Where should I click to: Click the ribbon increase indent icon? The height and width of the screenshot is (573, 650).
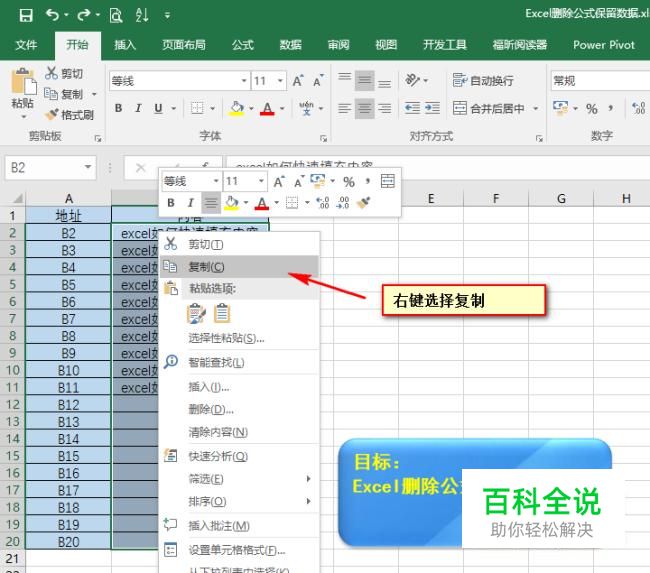432,108
